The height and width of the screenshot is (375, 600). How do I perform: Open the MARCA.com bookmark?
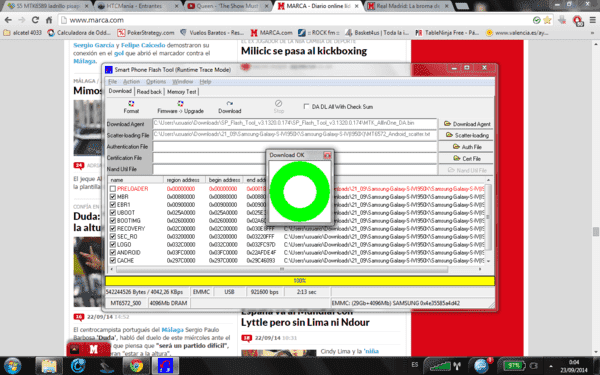coord(271,33)
